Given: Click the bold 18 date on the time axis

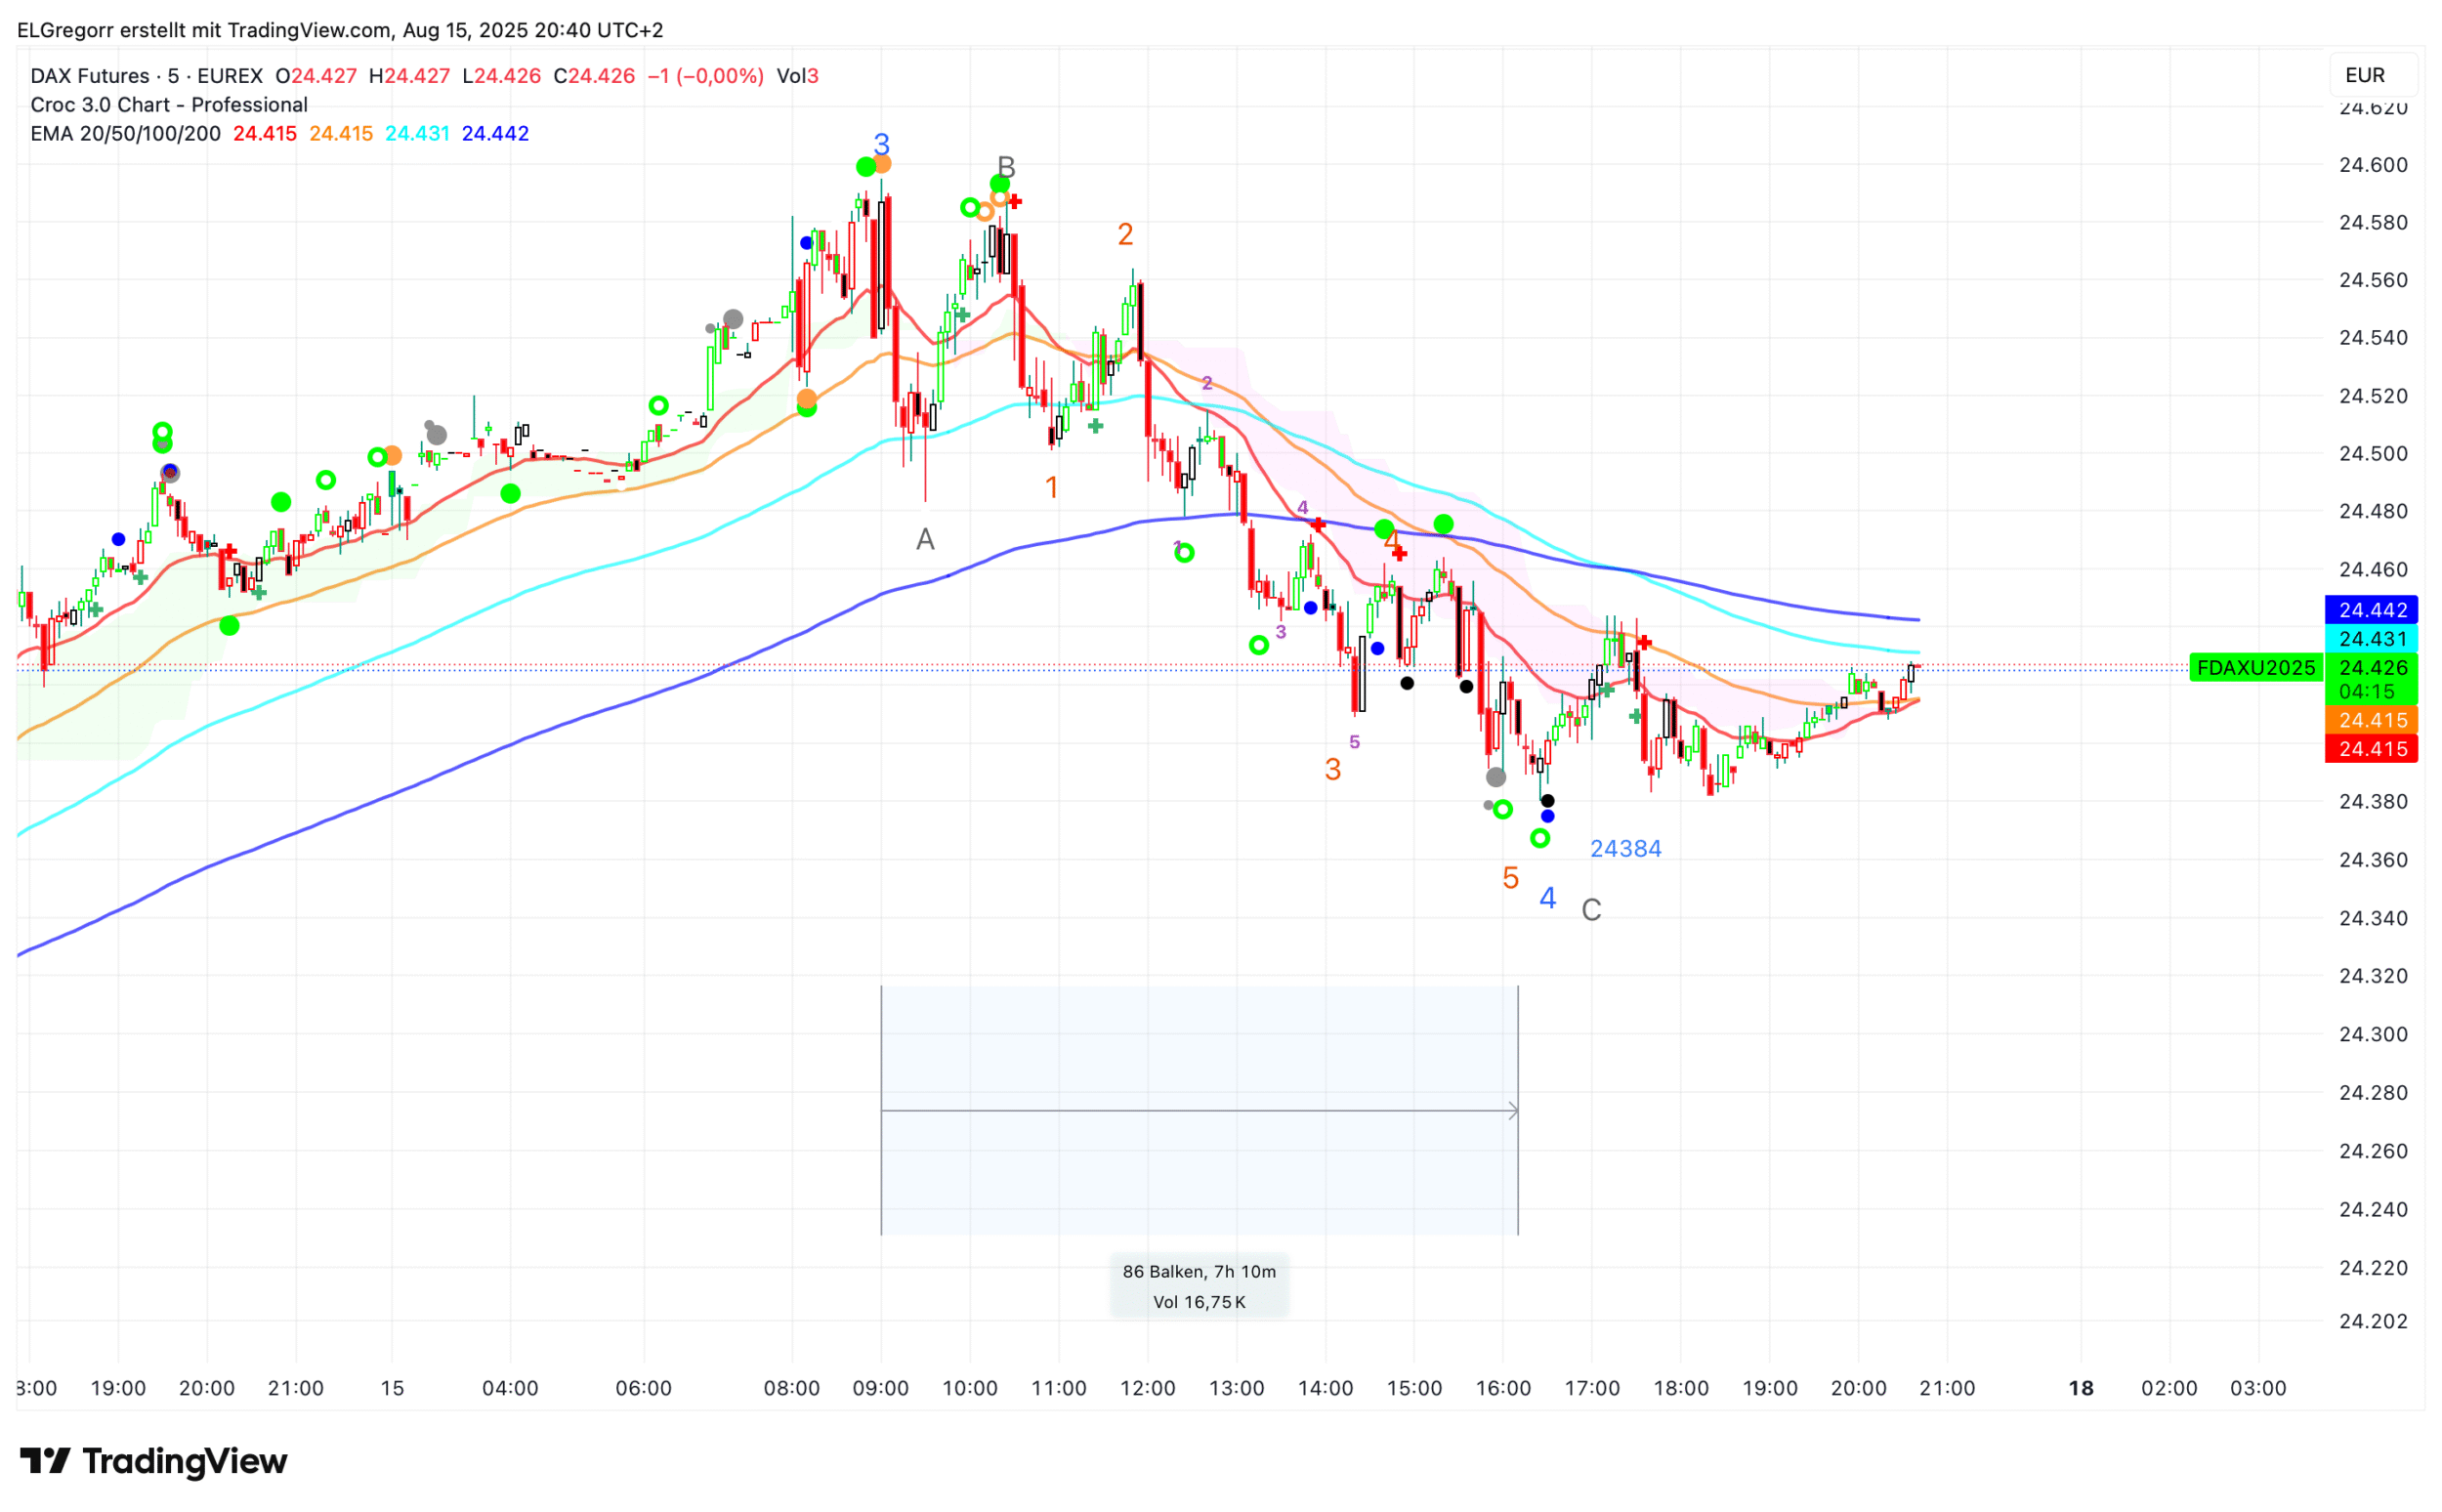Looking at the screenshot, I should [x=2080, y=1388].
